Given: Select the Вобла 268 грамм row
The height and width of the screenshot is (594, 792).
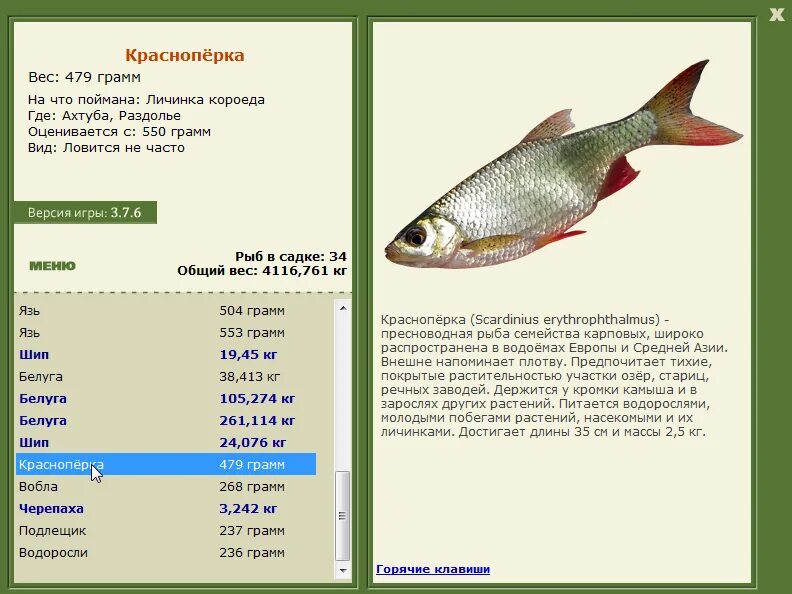Looking at the screenshot, I should pos(166,487).
